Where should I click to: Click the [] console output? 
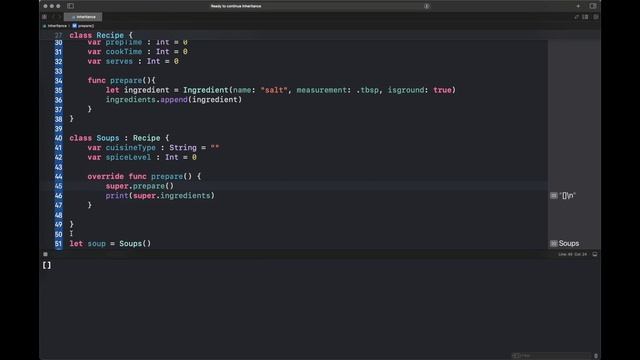click(x=47, y=265)
